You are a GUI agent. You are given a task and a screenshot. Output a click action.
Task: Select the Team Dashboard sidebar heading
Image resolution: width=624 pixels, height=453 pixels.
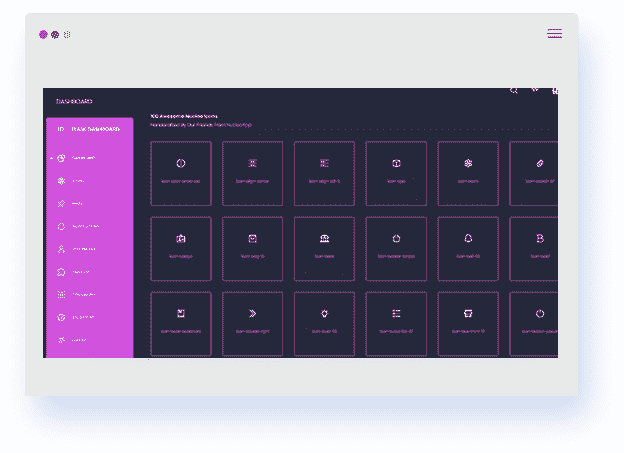96,129
